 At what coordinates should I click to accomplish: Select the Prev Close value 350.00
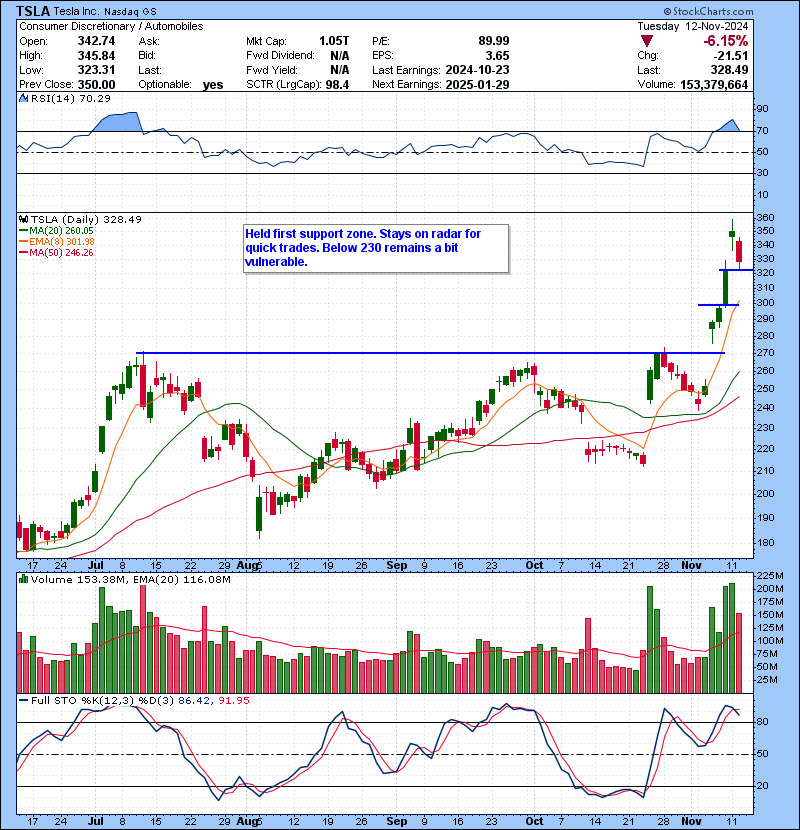coord(96,85)
